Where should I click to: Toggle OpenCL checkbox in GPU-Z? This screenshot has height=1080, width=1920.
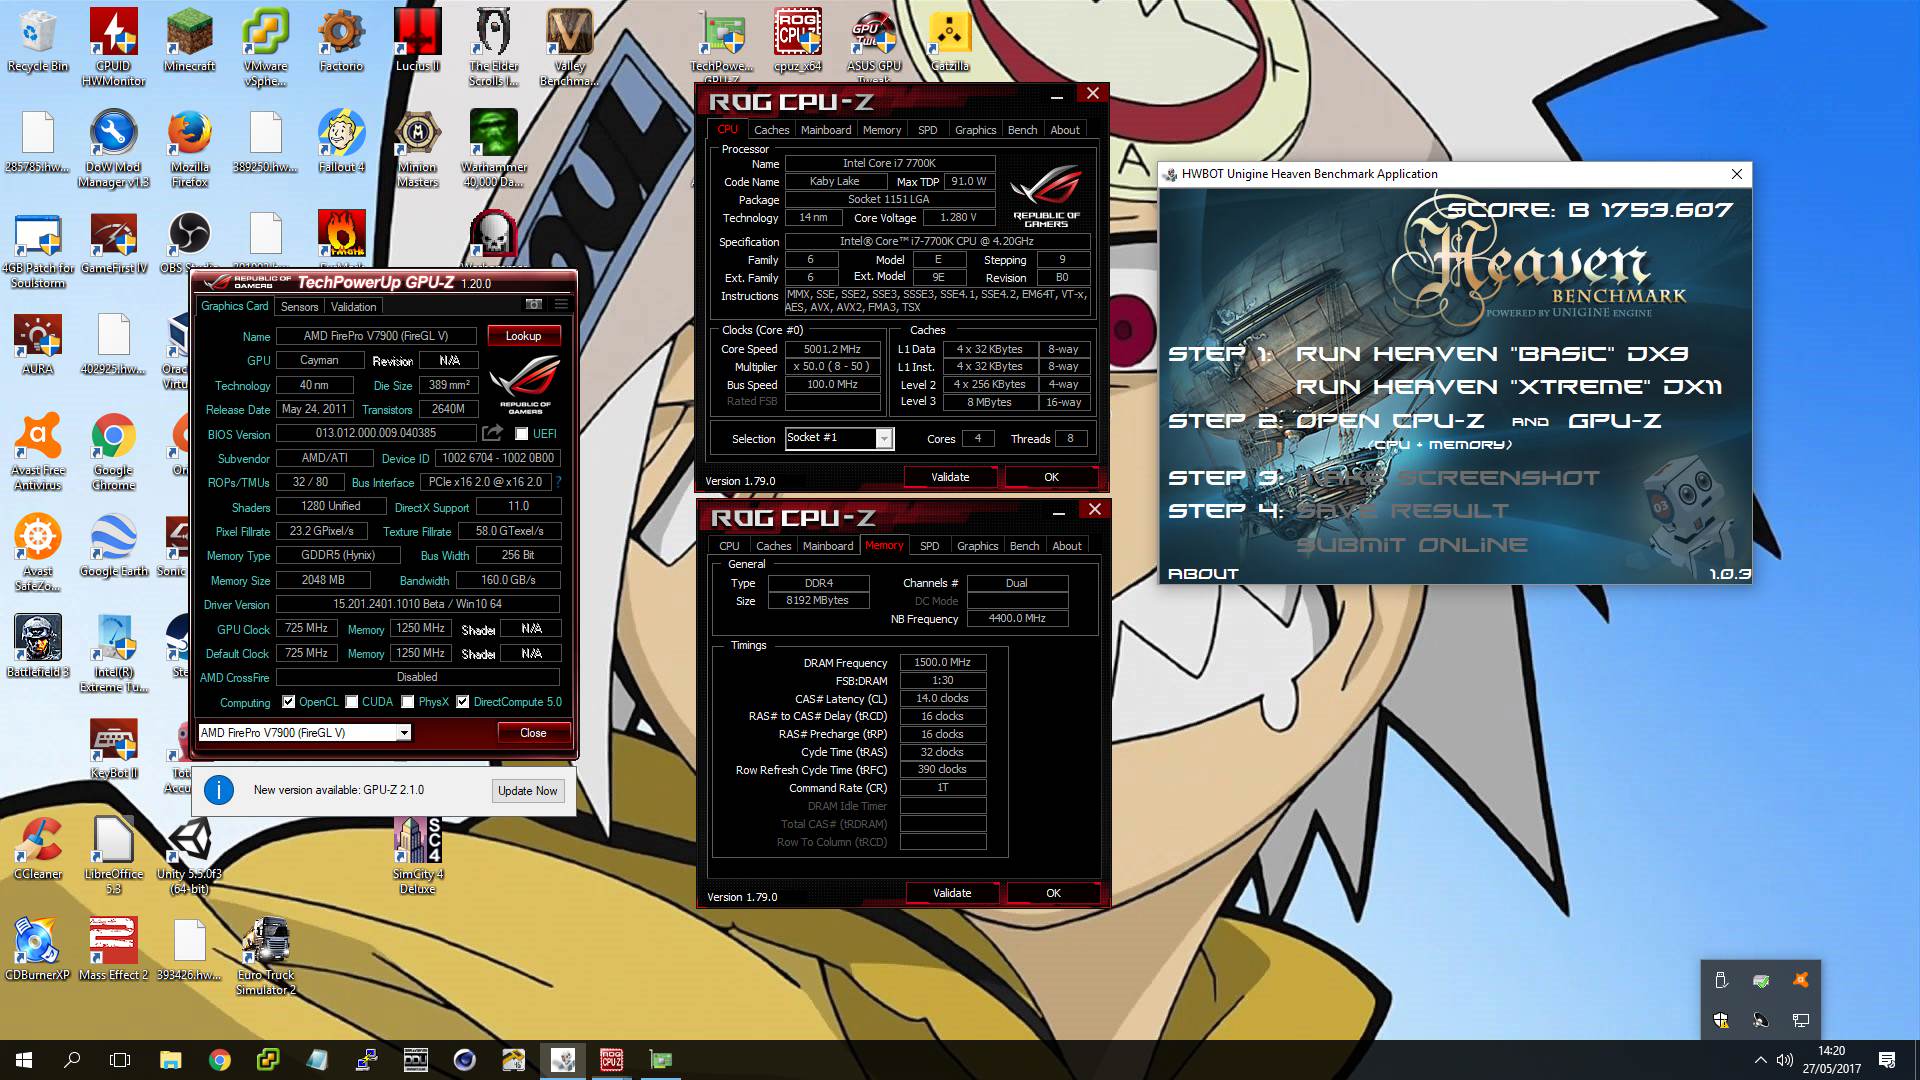288,702
